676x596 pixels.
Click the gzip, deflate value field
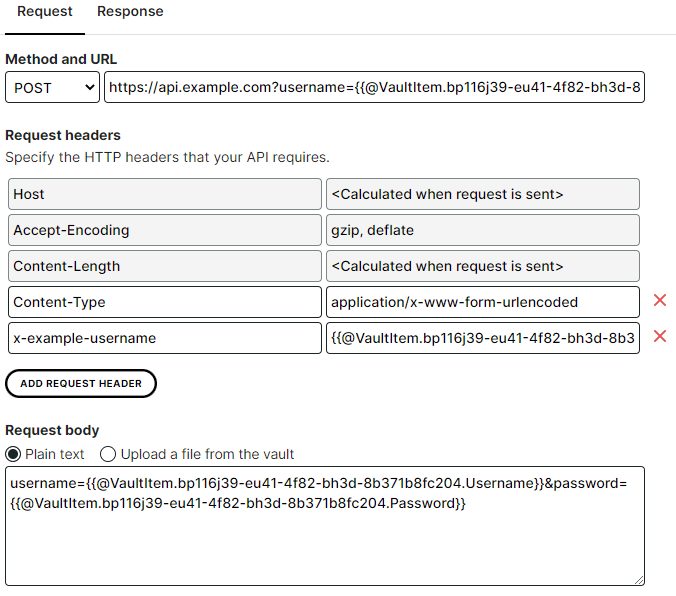483,230
